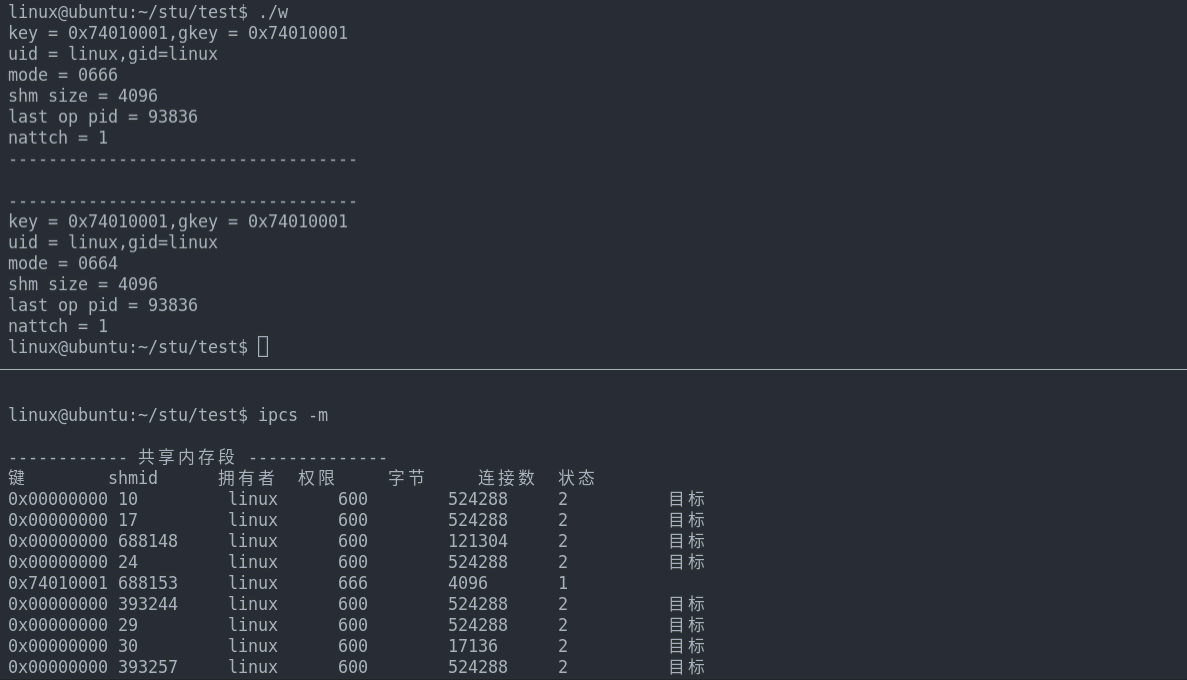
Task: Click permission value '666' in the table
Action: click(x=353, y=583)
